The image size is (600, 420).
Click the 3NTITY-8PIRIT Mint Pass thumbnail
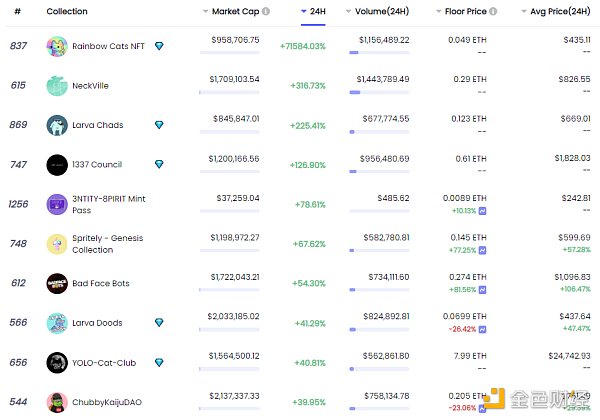point(57,204)
